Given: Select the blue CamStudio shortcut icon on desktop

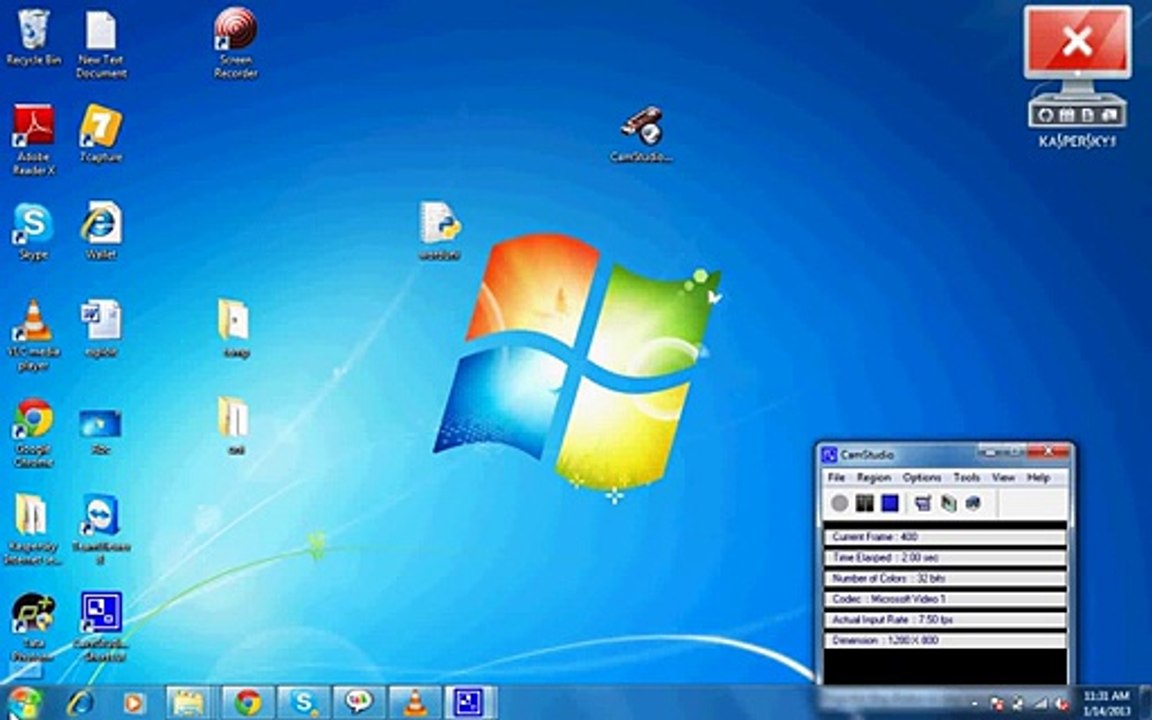Looking at the screenshot, I should 101,628.
